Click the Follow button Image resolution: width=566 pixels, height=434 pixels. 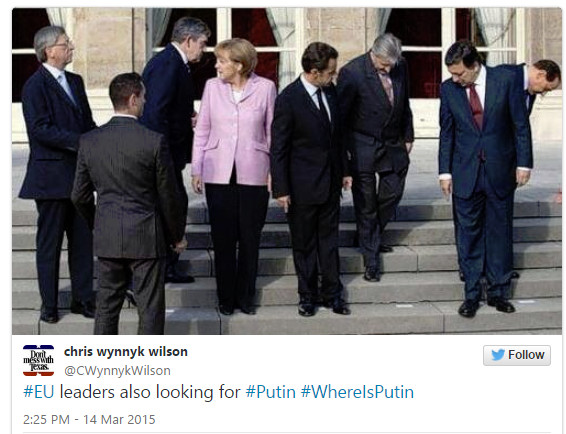(517, 355)
